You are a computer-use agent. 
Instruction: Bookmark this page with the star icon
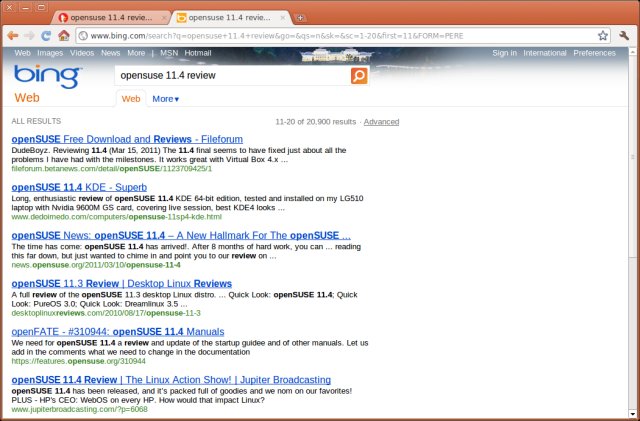(603, 36)
